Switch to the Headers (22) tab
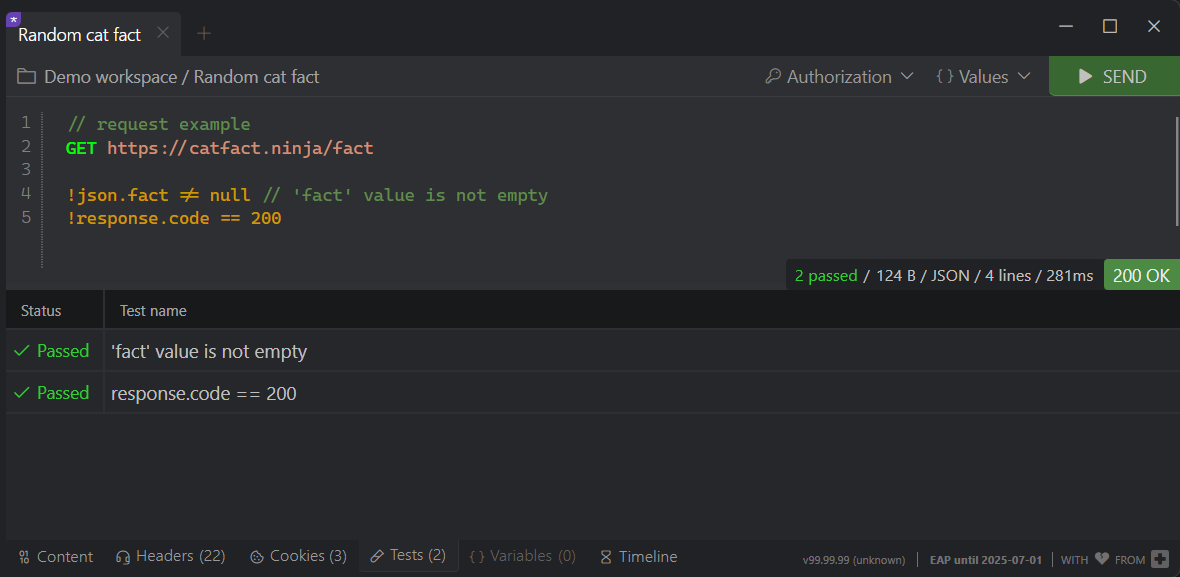 click(x=171, y=557)
